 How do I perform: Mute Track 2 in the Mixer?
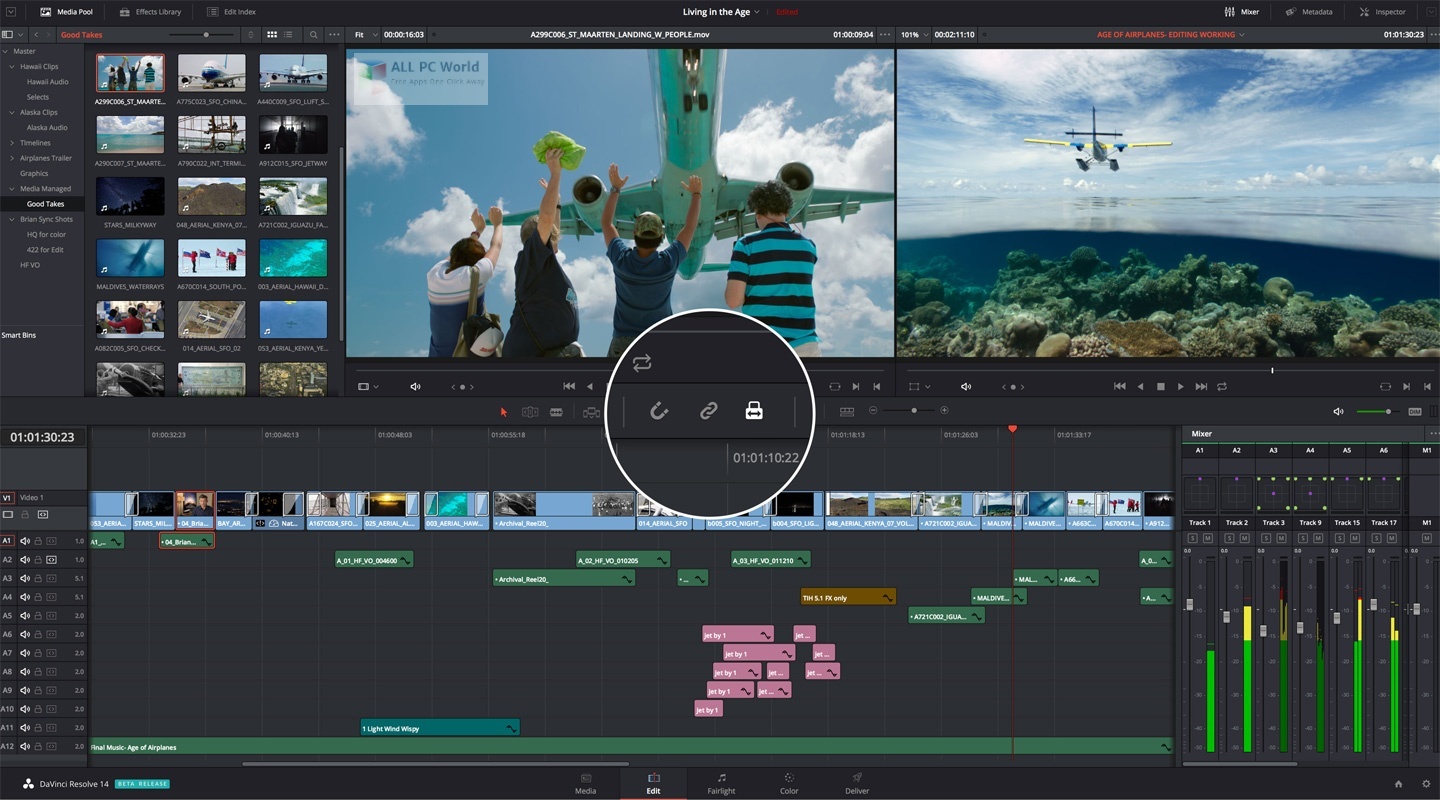[x=1244, y=538]
